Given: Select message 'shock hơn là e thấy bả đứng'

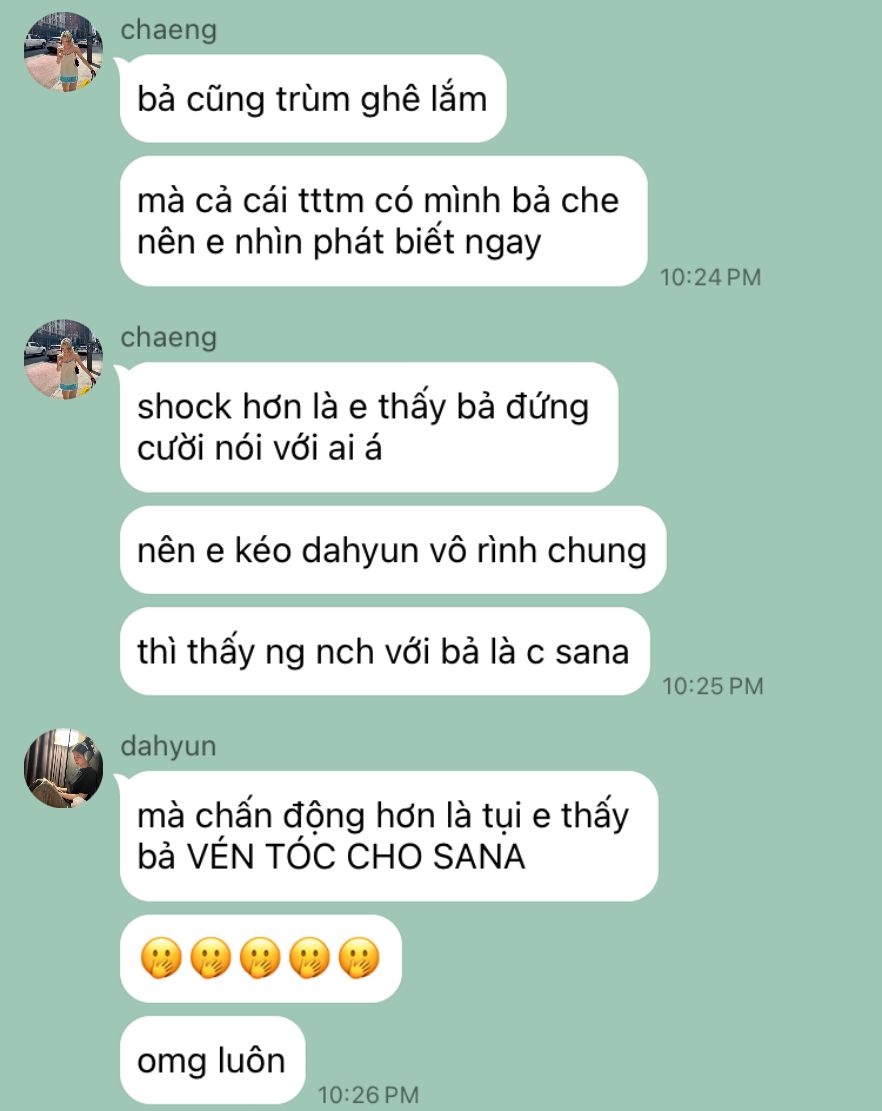Looking at the screenshot, I should tap(369, 427).
